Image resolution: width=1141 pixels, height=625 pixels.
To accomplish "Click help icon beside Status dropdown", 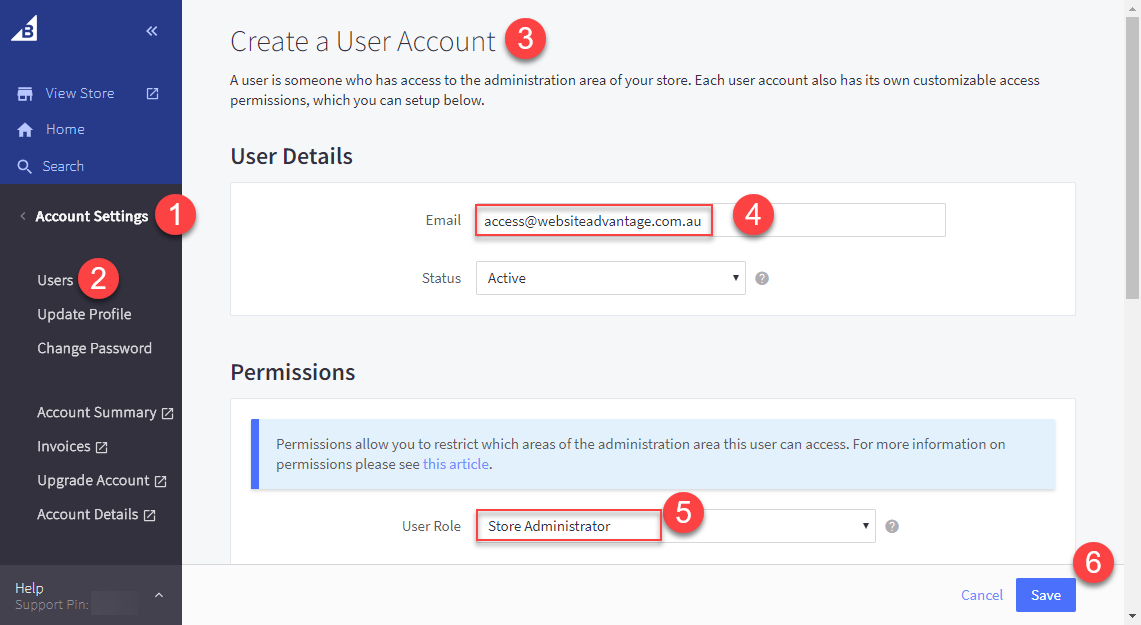I will [x=762, y=279].
